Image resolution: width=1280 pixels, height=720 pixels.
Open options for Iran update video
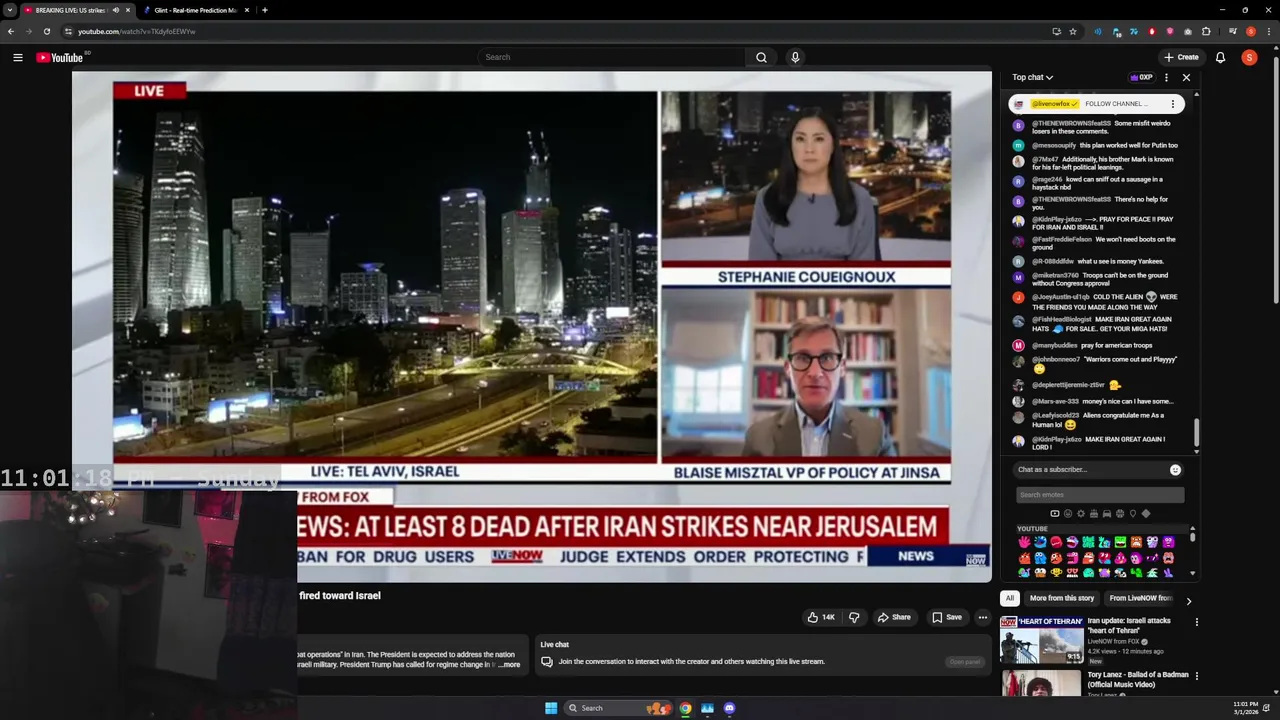1196,621
